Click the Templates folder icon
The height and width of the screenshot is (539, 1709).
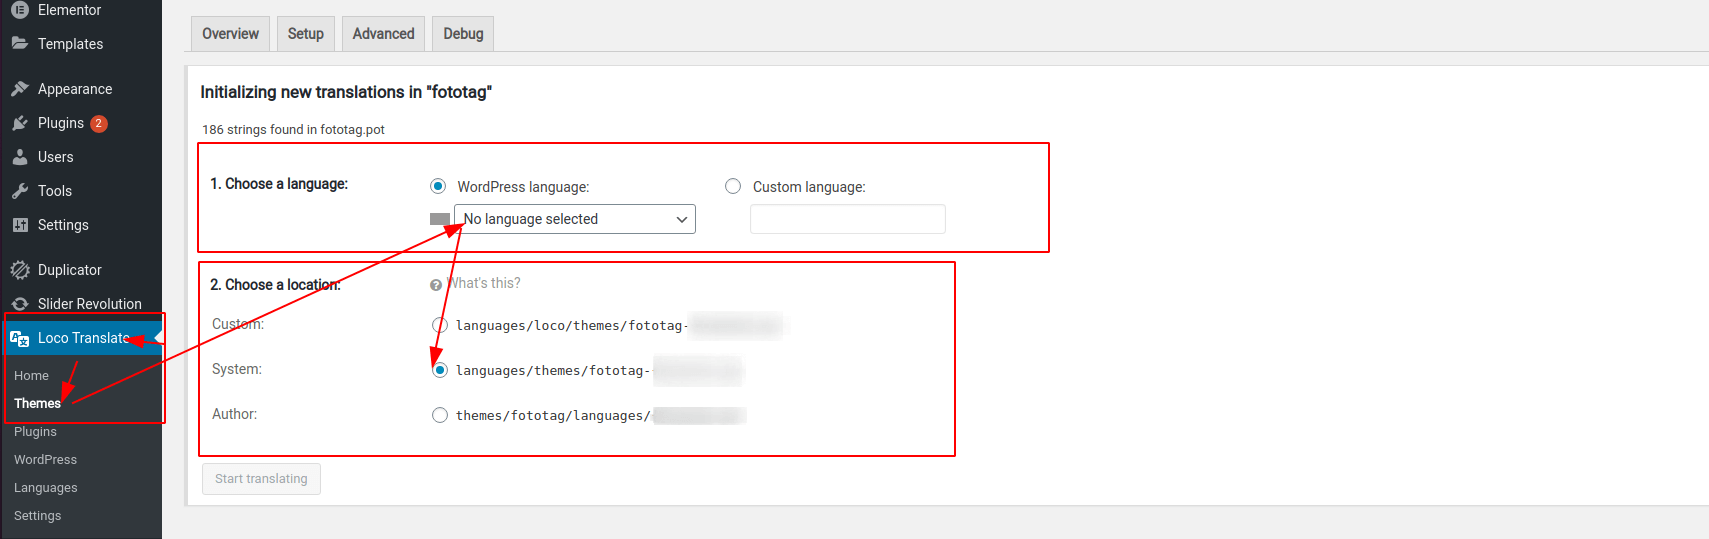tap(19, 43)
